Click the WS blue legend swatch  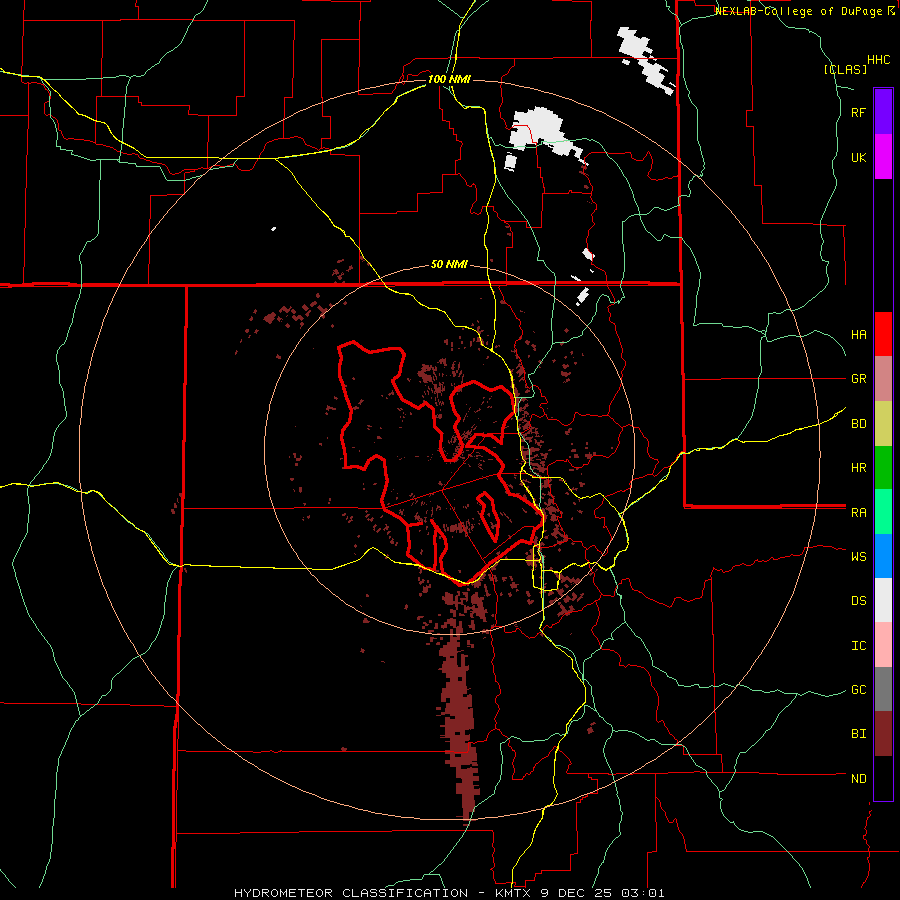coord(883,556)
